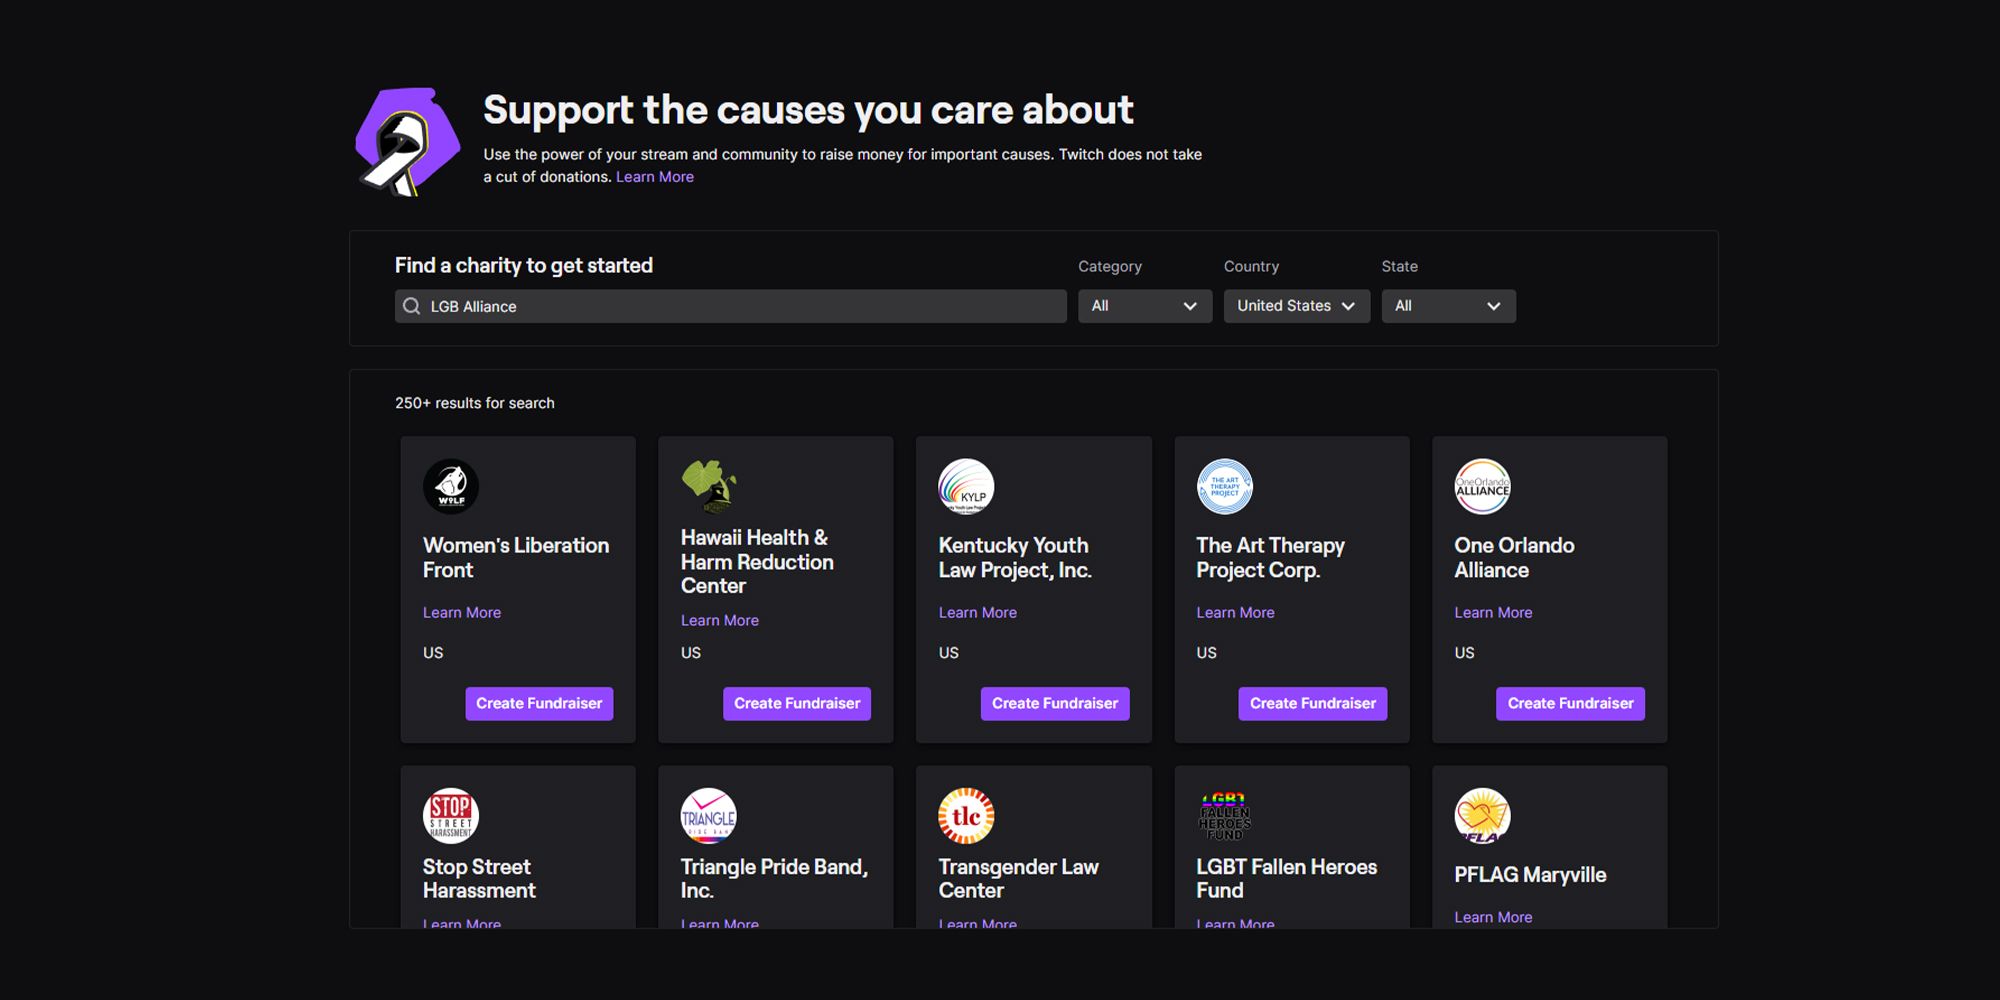Learn More about One Orlando Alliance
2000x1000 pixels.
[x=1494, y=612]
